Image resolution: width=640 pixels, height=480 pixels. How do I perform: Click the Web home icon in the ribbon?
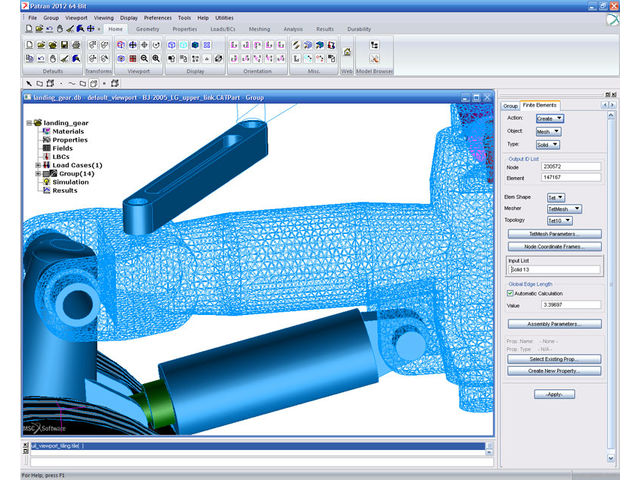point(346,51)
